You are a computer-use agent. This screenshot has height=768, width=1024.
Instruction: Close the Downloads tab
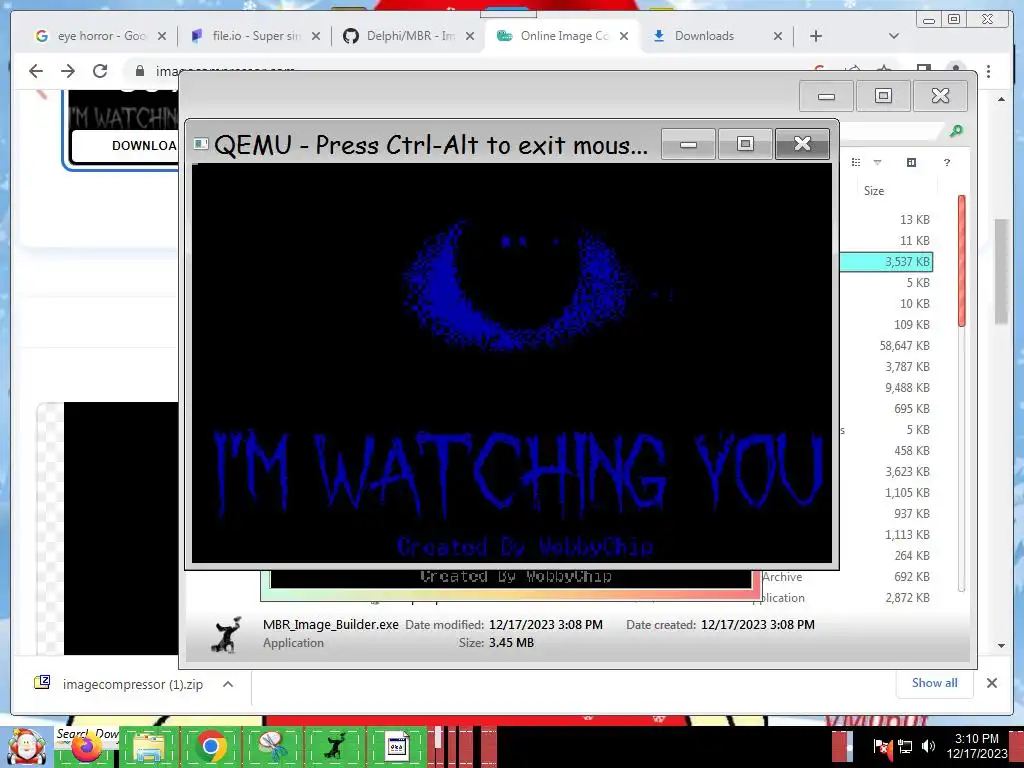(778, 36)
